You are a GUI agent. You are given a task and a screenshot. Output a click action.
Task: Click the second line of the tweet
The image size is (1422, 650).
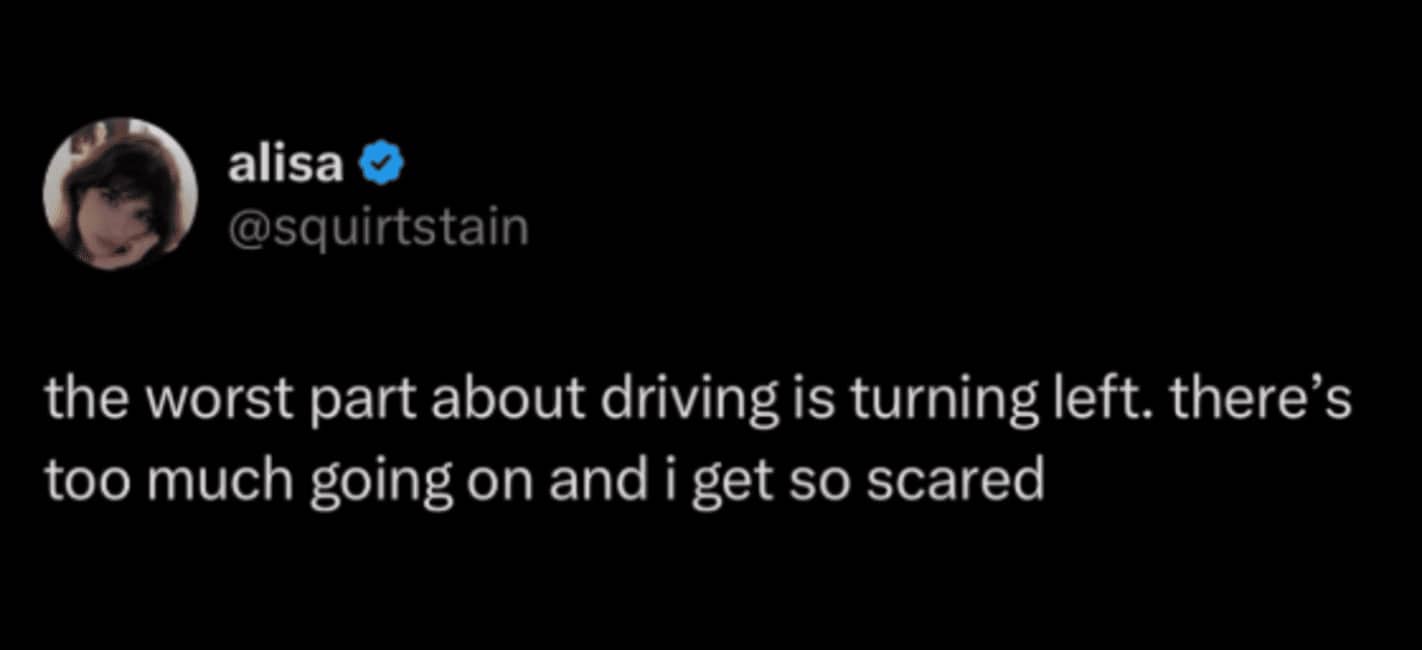544,482
